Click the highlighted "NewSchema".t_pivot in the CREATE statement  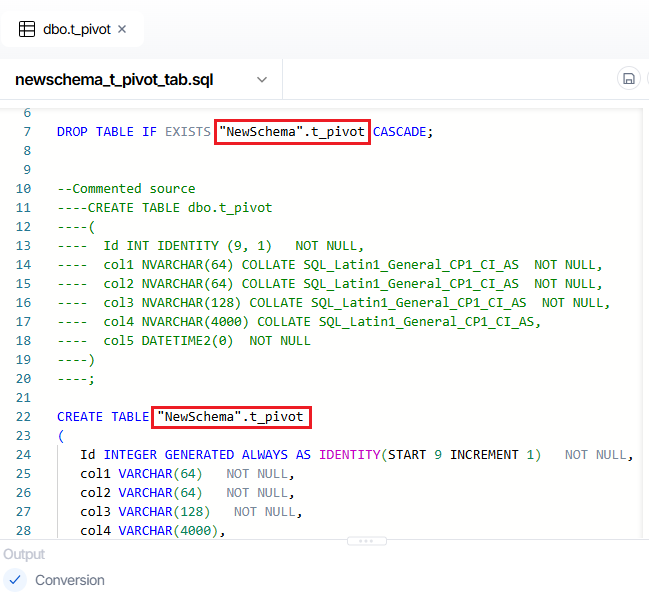pos(232,416)
